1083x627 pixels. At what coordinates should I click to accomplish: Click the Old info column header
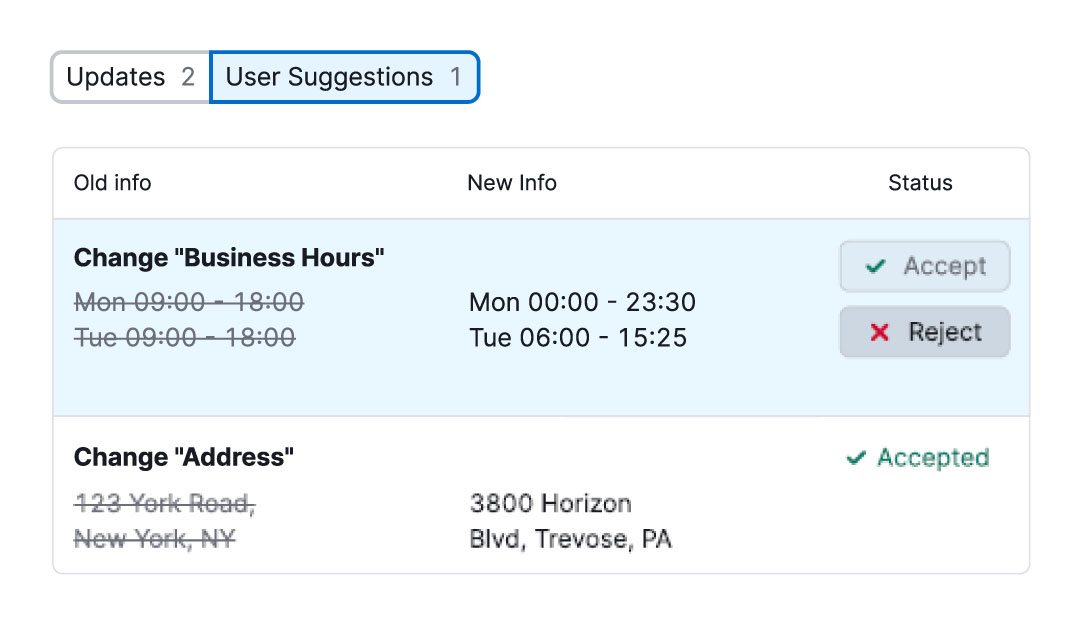point(112,183)
